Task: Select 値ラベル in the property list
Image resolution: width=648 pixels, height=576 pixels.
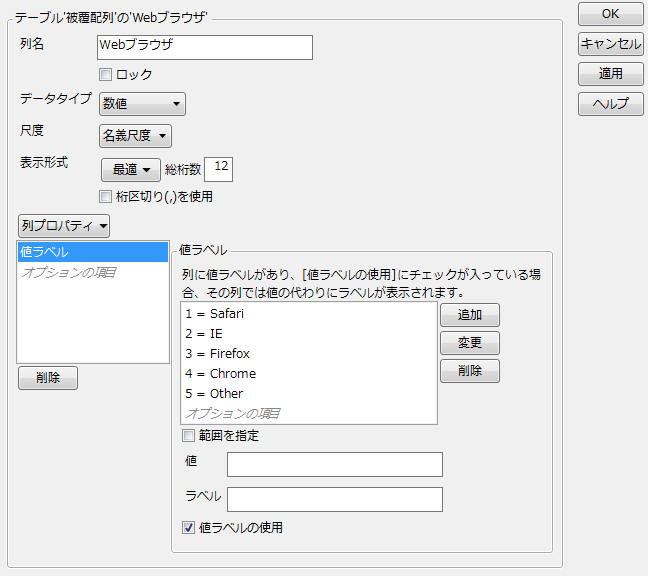Action: [93, 252]
